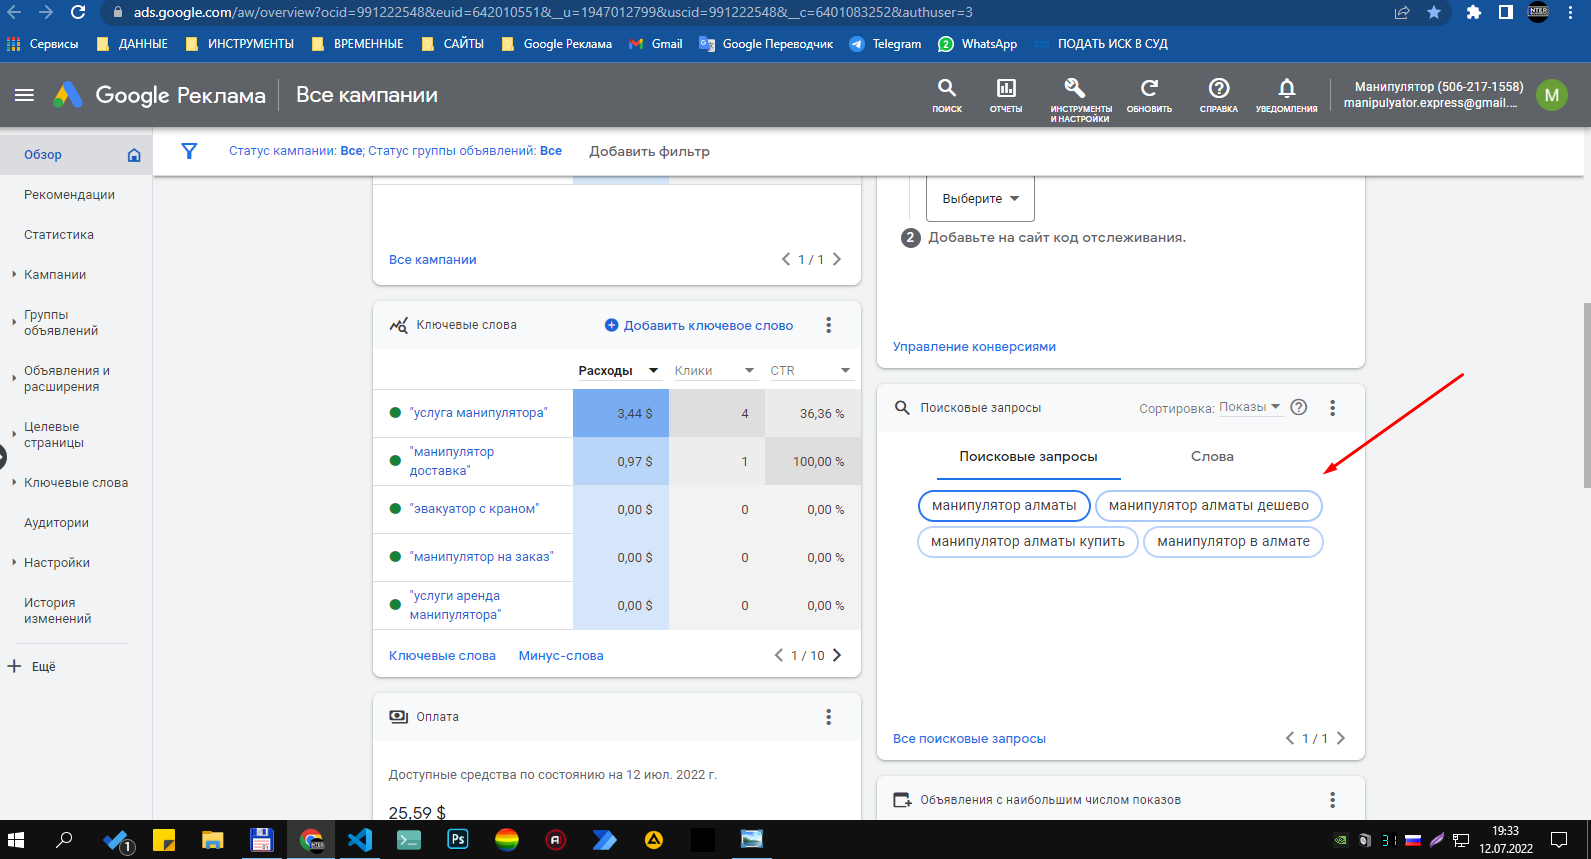Expand Кампании in the sidebar
Image resolution: width=1591 pixels, height=859 pixels.
point(14,275)
